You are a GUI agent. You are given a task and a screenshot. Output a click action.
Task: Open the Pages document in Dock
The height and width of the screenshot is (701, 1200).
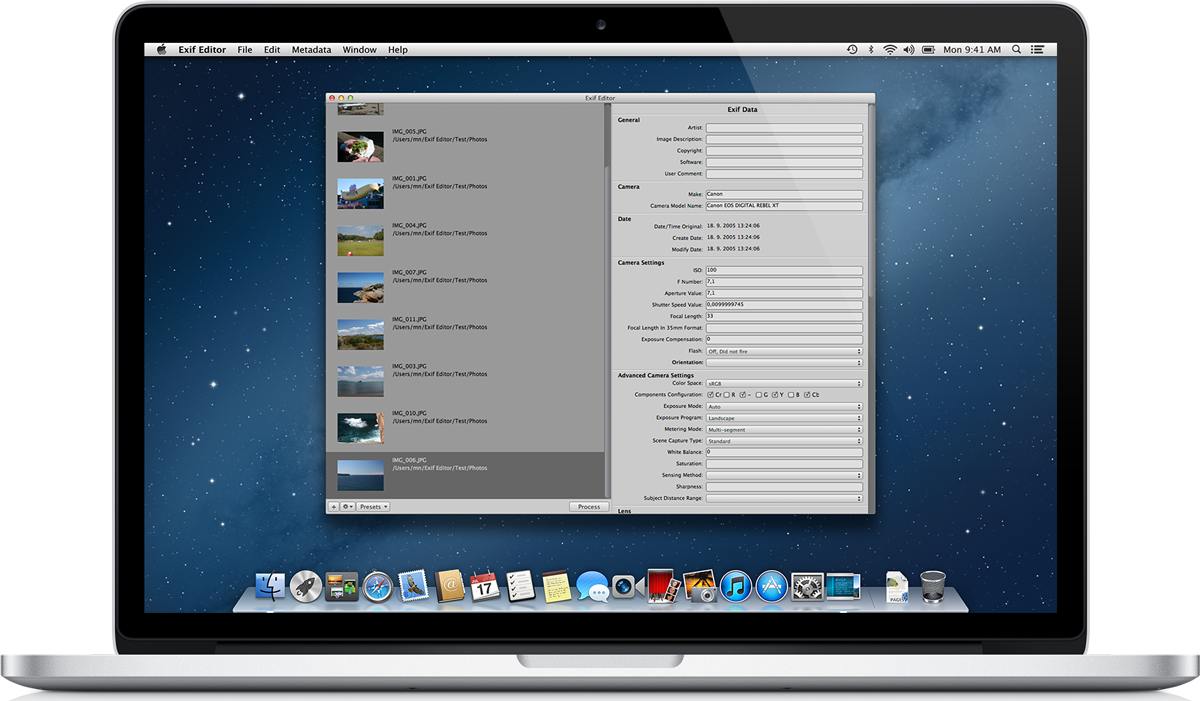(897, 586)
